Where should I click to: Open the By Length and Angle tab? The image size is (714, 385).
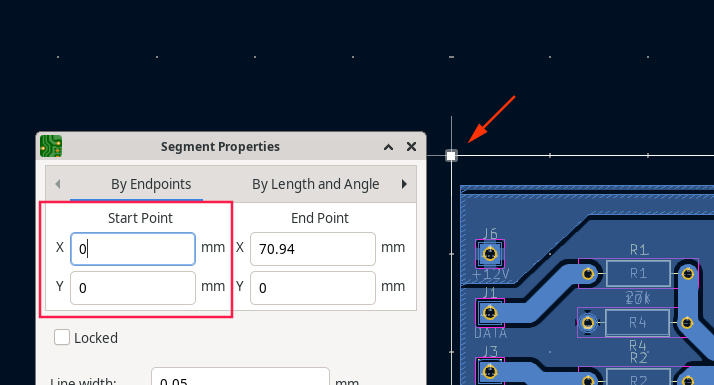[x=316, y=184]
